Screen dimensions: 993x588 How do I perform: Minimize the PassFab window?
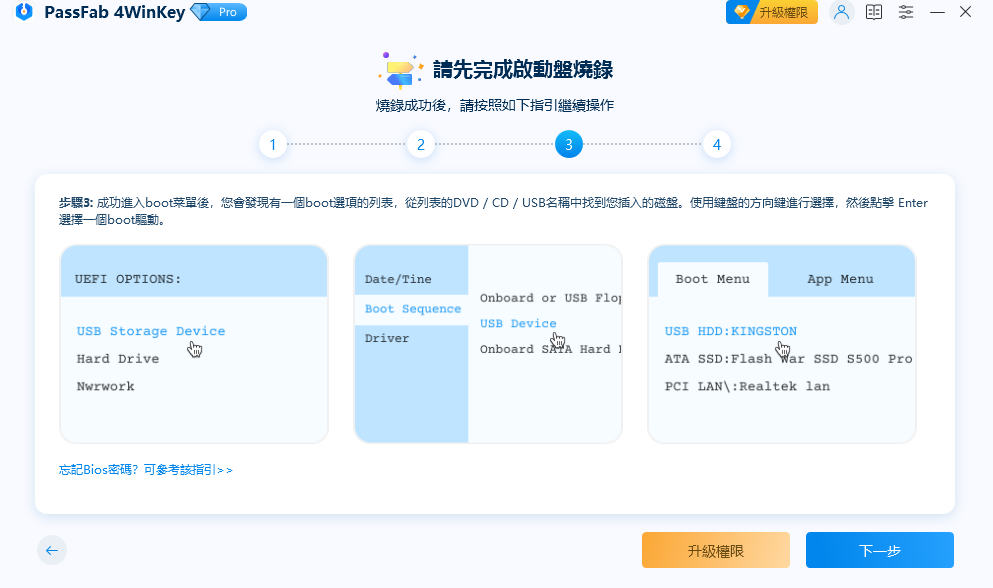coord(937,12)
